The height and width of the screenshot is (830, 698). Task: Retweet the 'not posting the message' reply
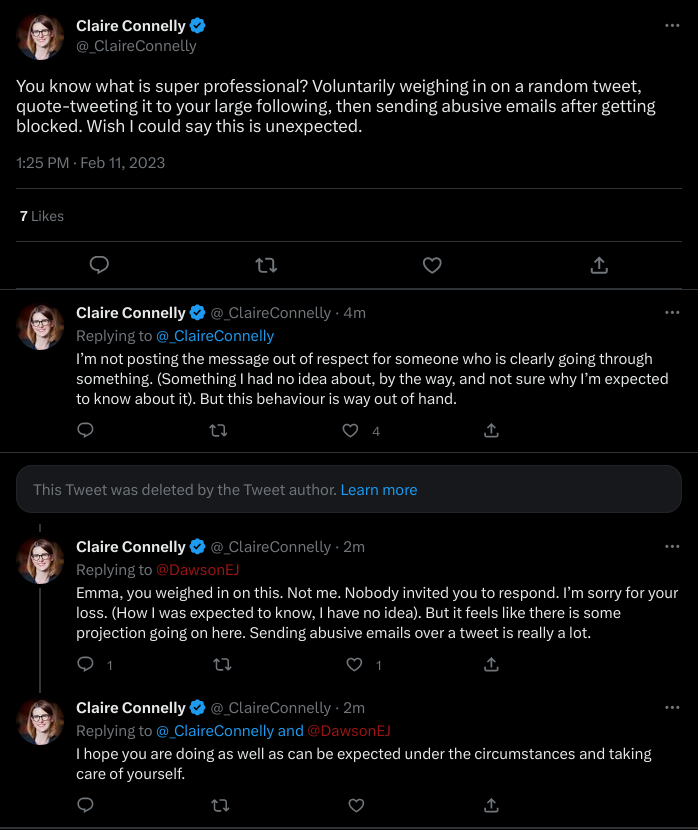(x=218, y=430)
